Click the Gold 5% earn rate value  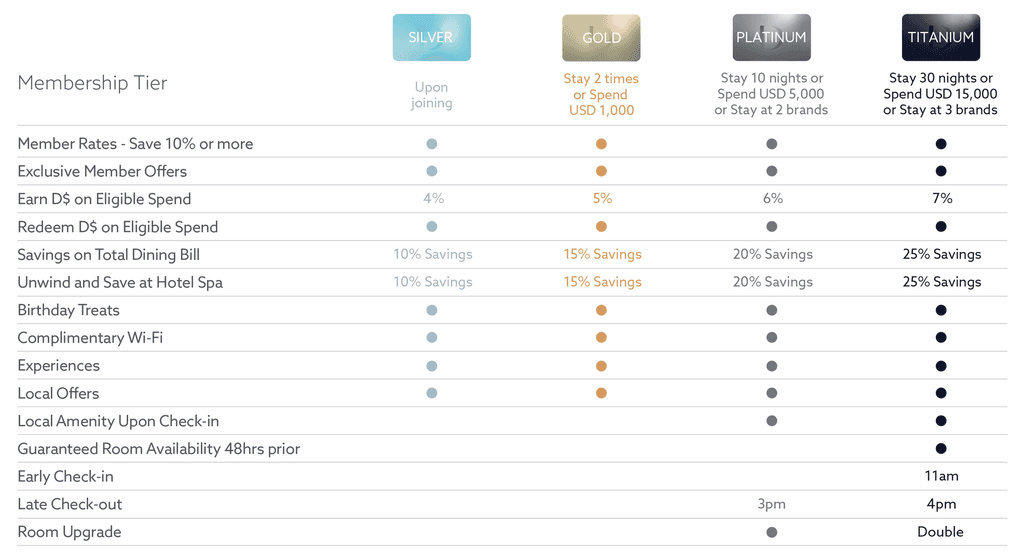coord(602,199)
